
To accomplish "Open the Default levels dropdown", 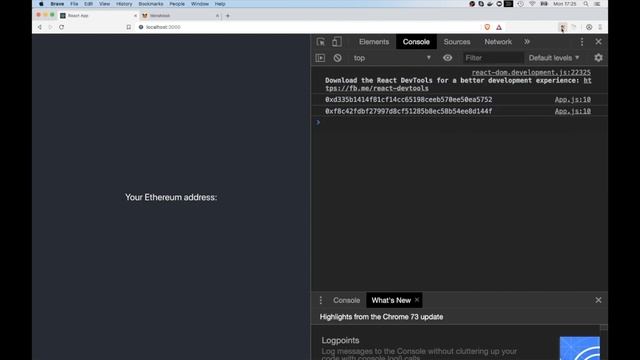I will coord(554,58).
